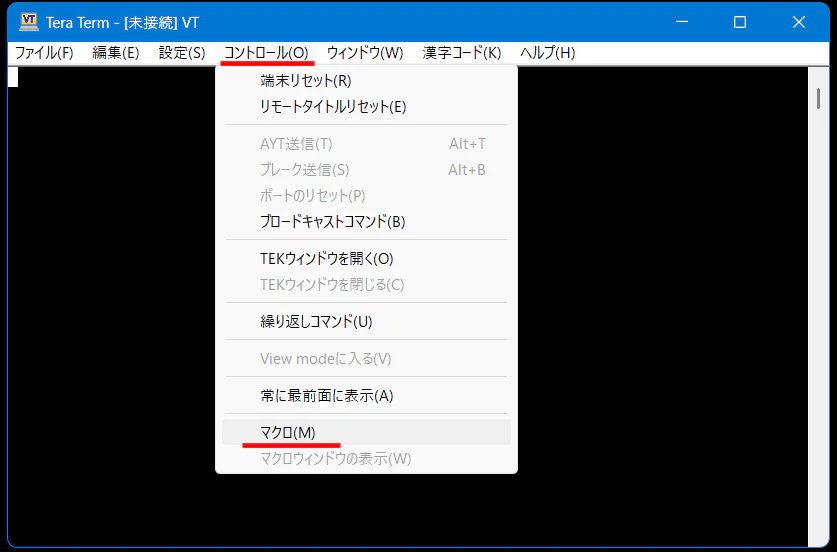
Task: Open the 漢字コード(K) menu
Action: pos(462,53)
